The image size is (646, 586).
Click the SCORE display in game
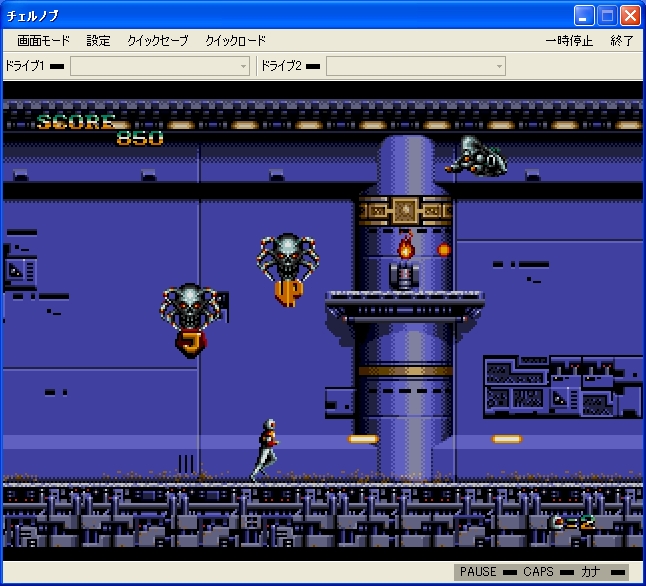78,122
